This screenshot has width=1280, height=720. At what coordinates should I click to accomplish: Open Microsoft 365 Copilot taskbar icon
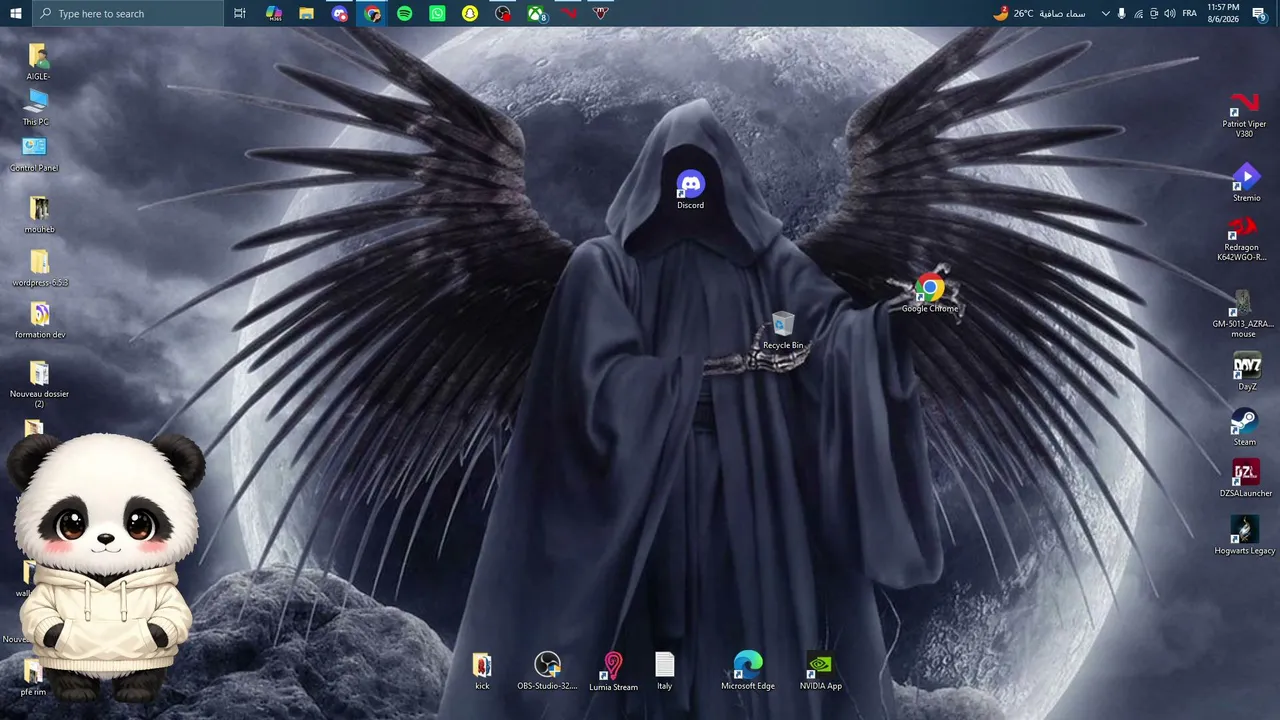point(274,13)
